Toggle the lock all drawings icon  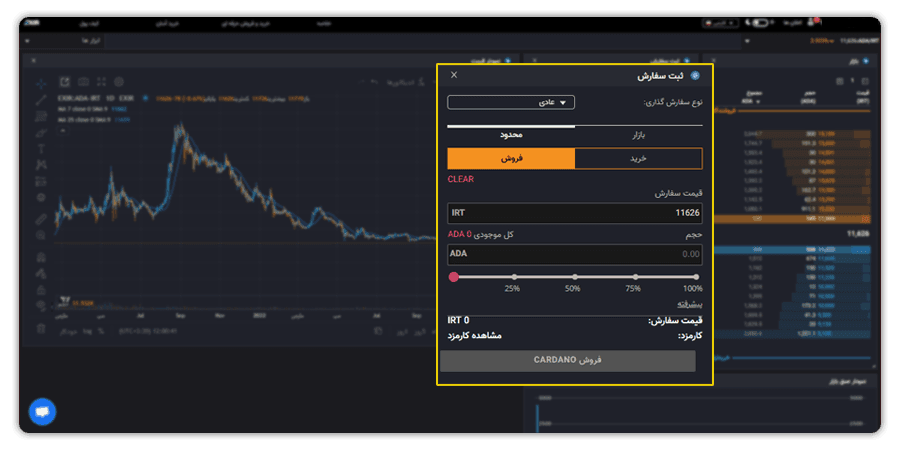click(x=41, y=289)
